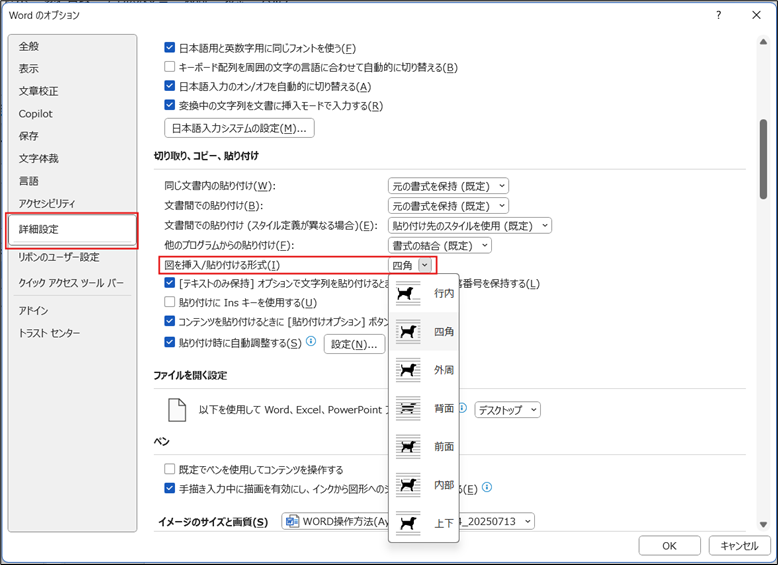
Task: Switch to the リボンのユーザー設定 category
Action: (x=58, y=257)
